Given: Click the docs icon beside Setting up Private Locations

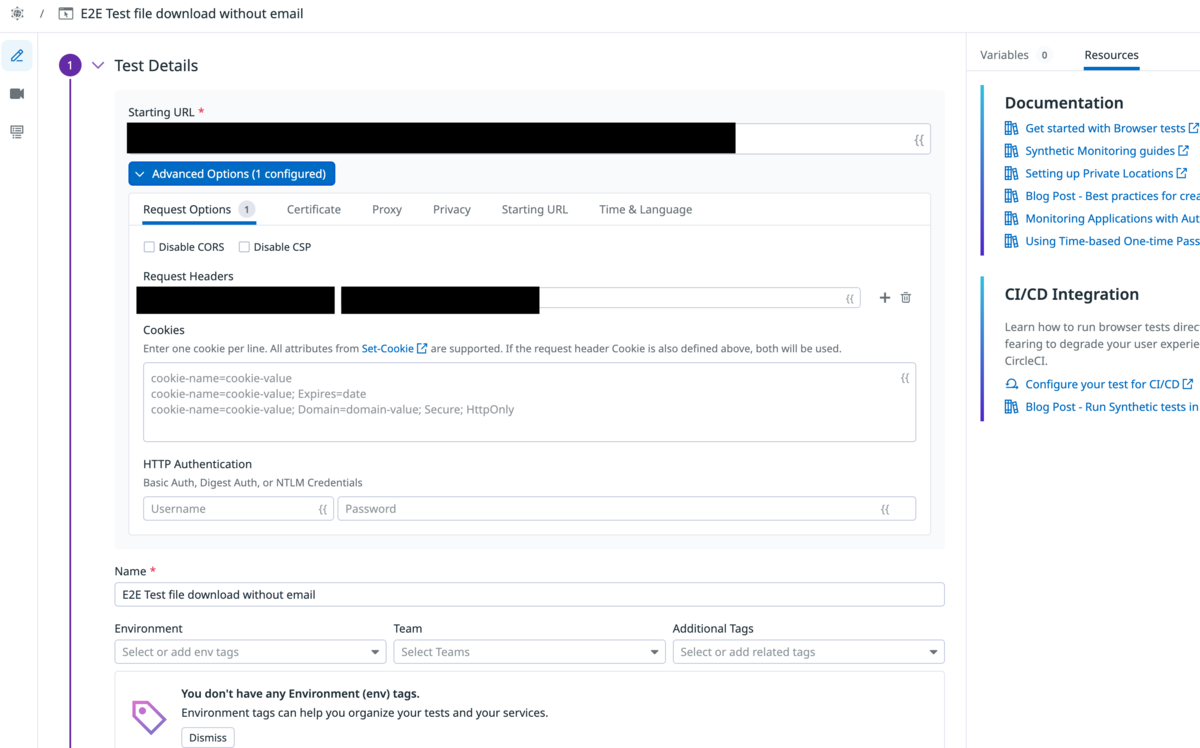Looking at the screenshot, I should point(1012,173).
